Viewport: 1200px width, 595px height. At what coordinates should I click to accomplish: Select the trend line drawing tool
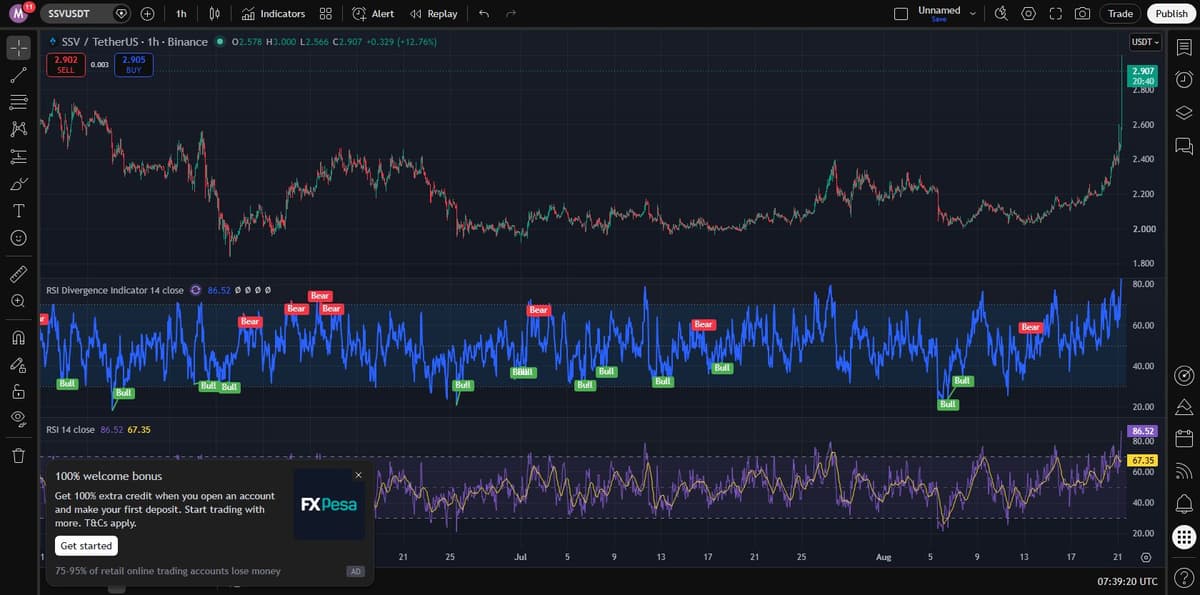pyautogui.click(x=18, y=75)
